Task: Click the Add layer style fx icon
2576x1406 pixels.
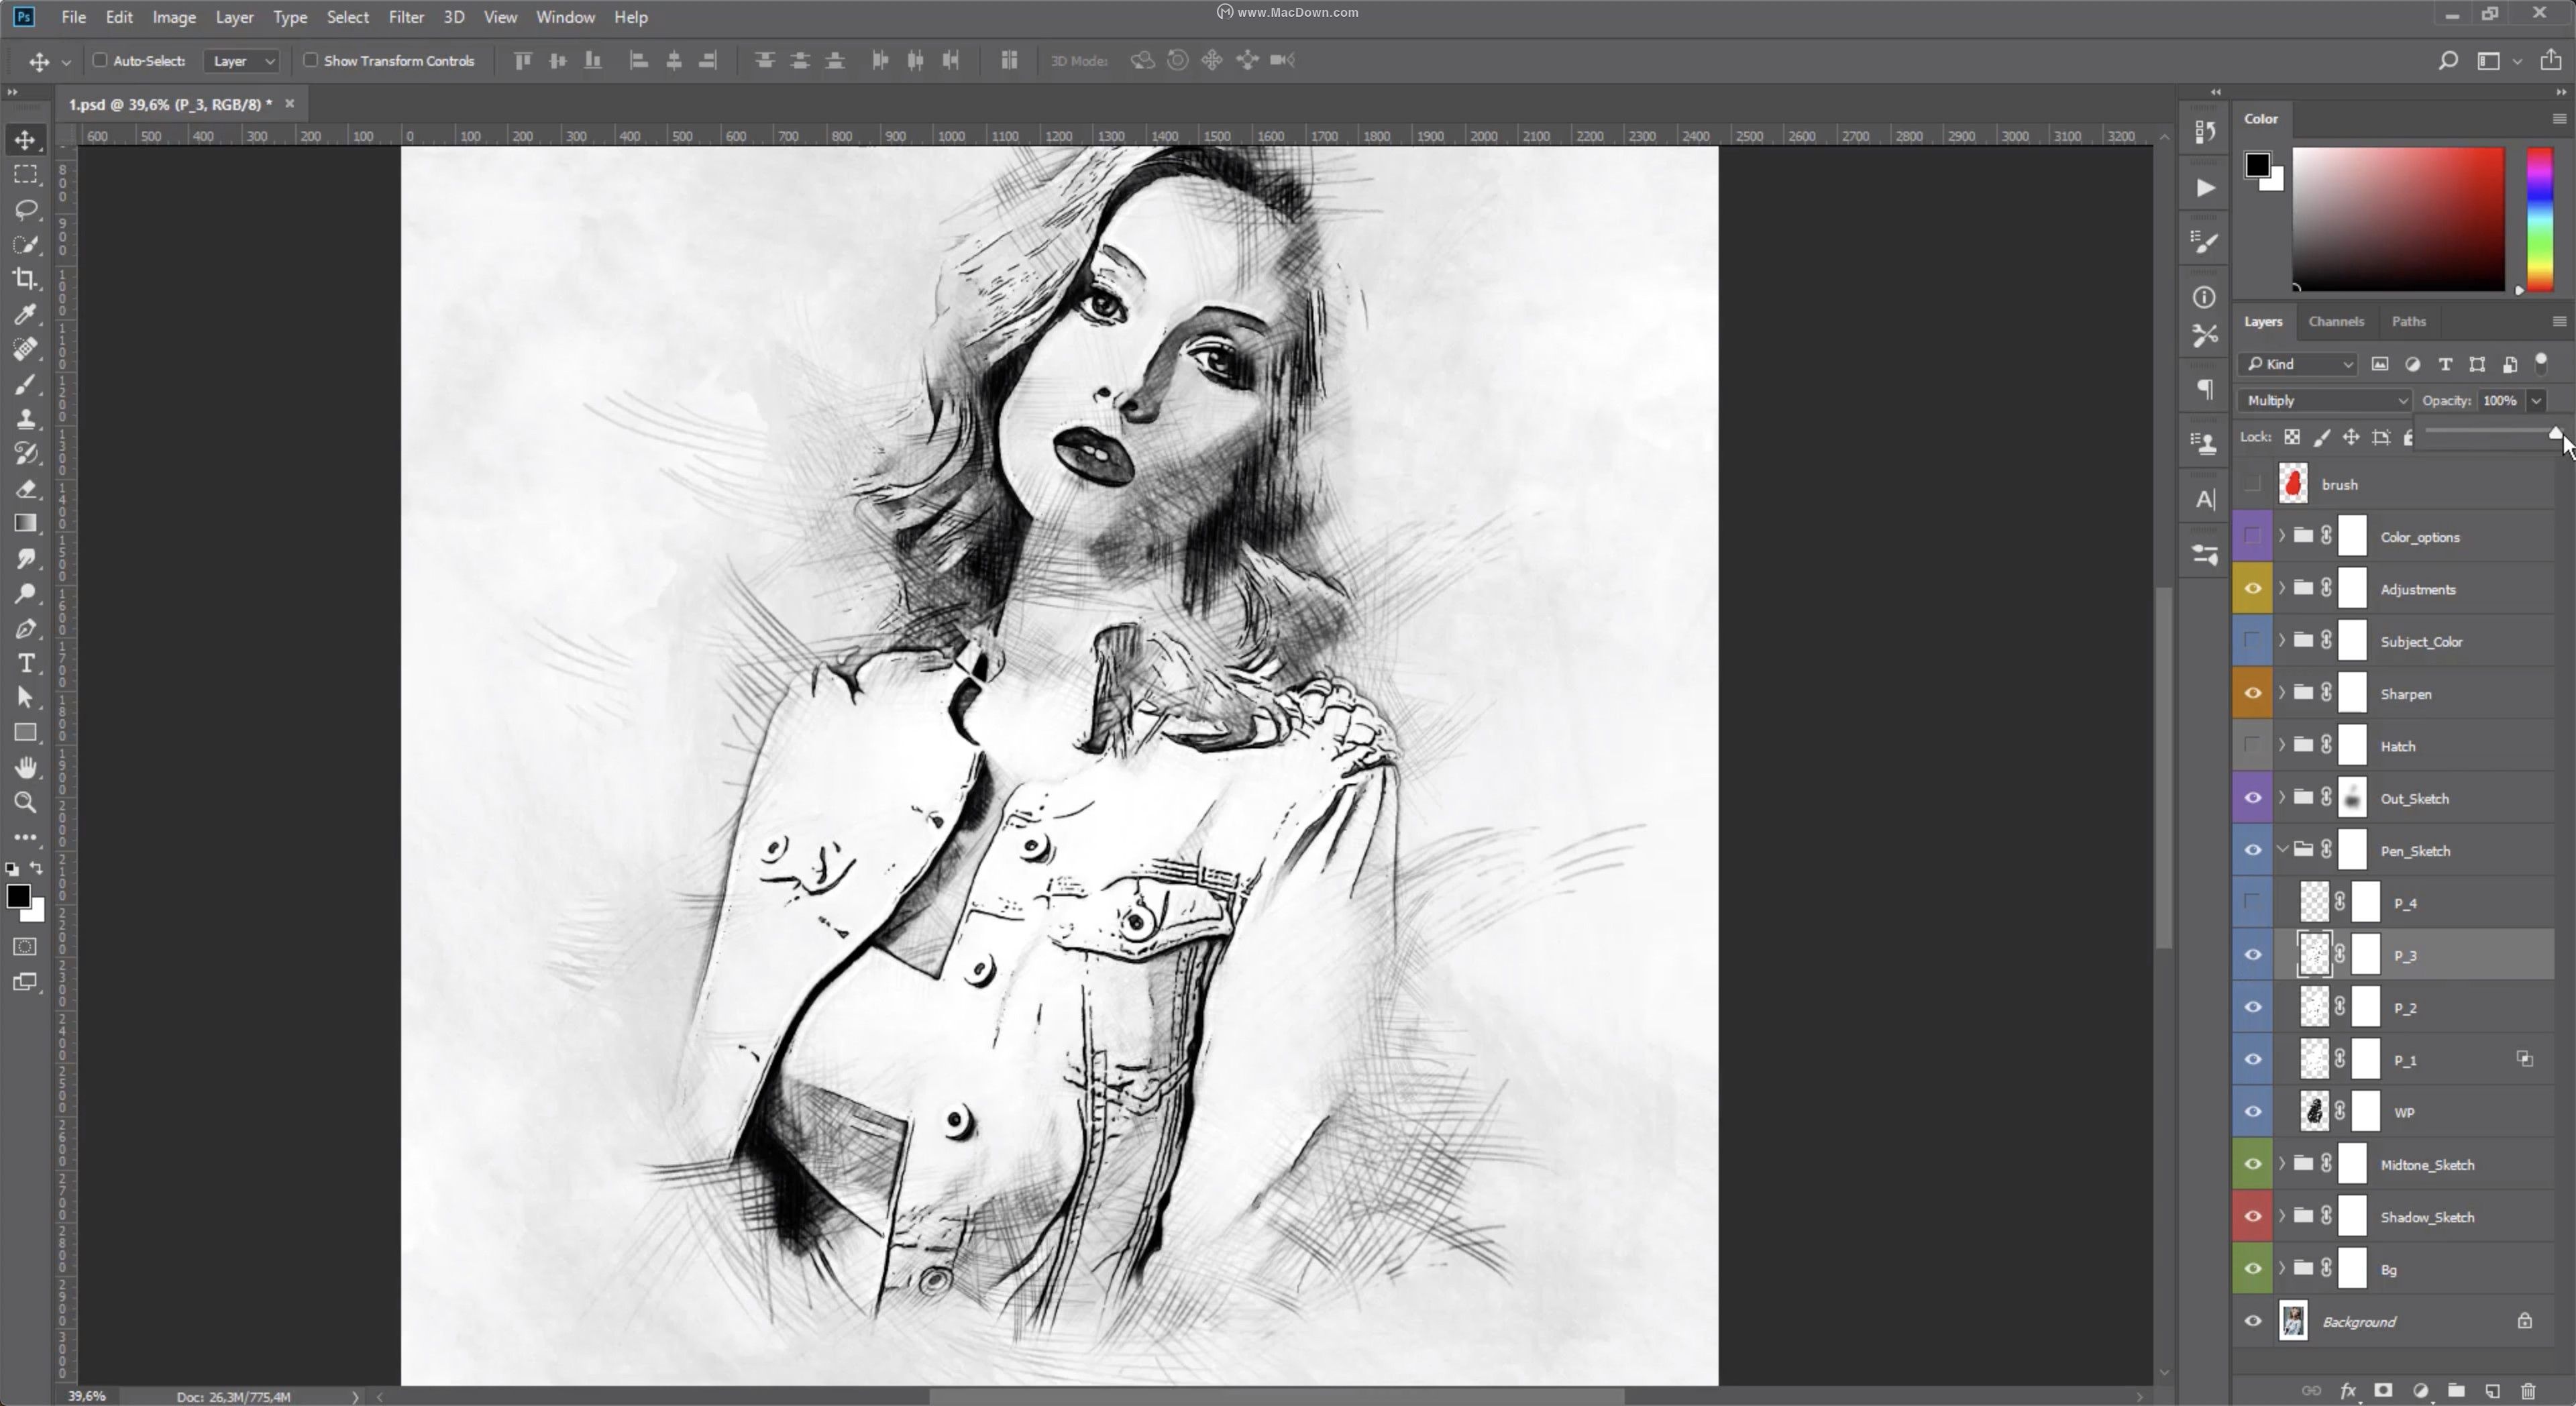Action: [2347, 1391]
